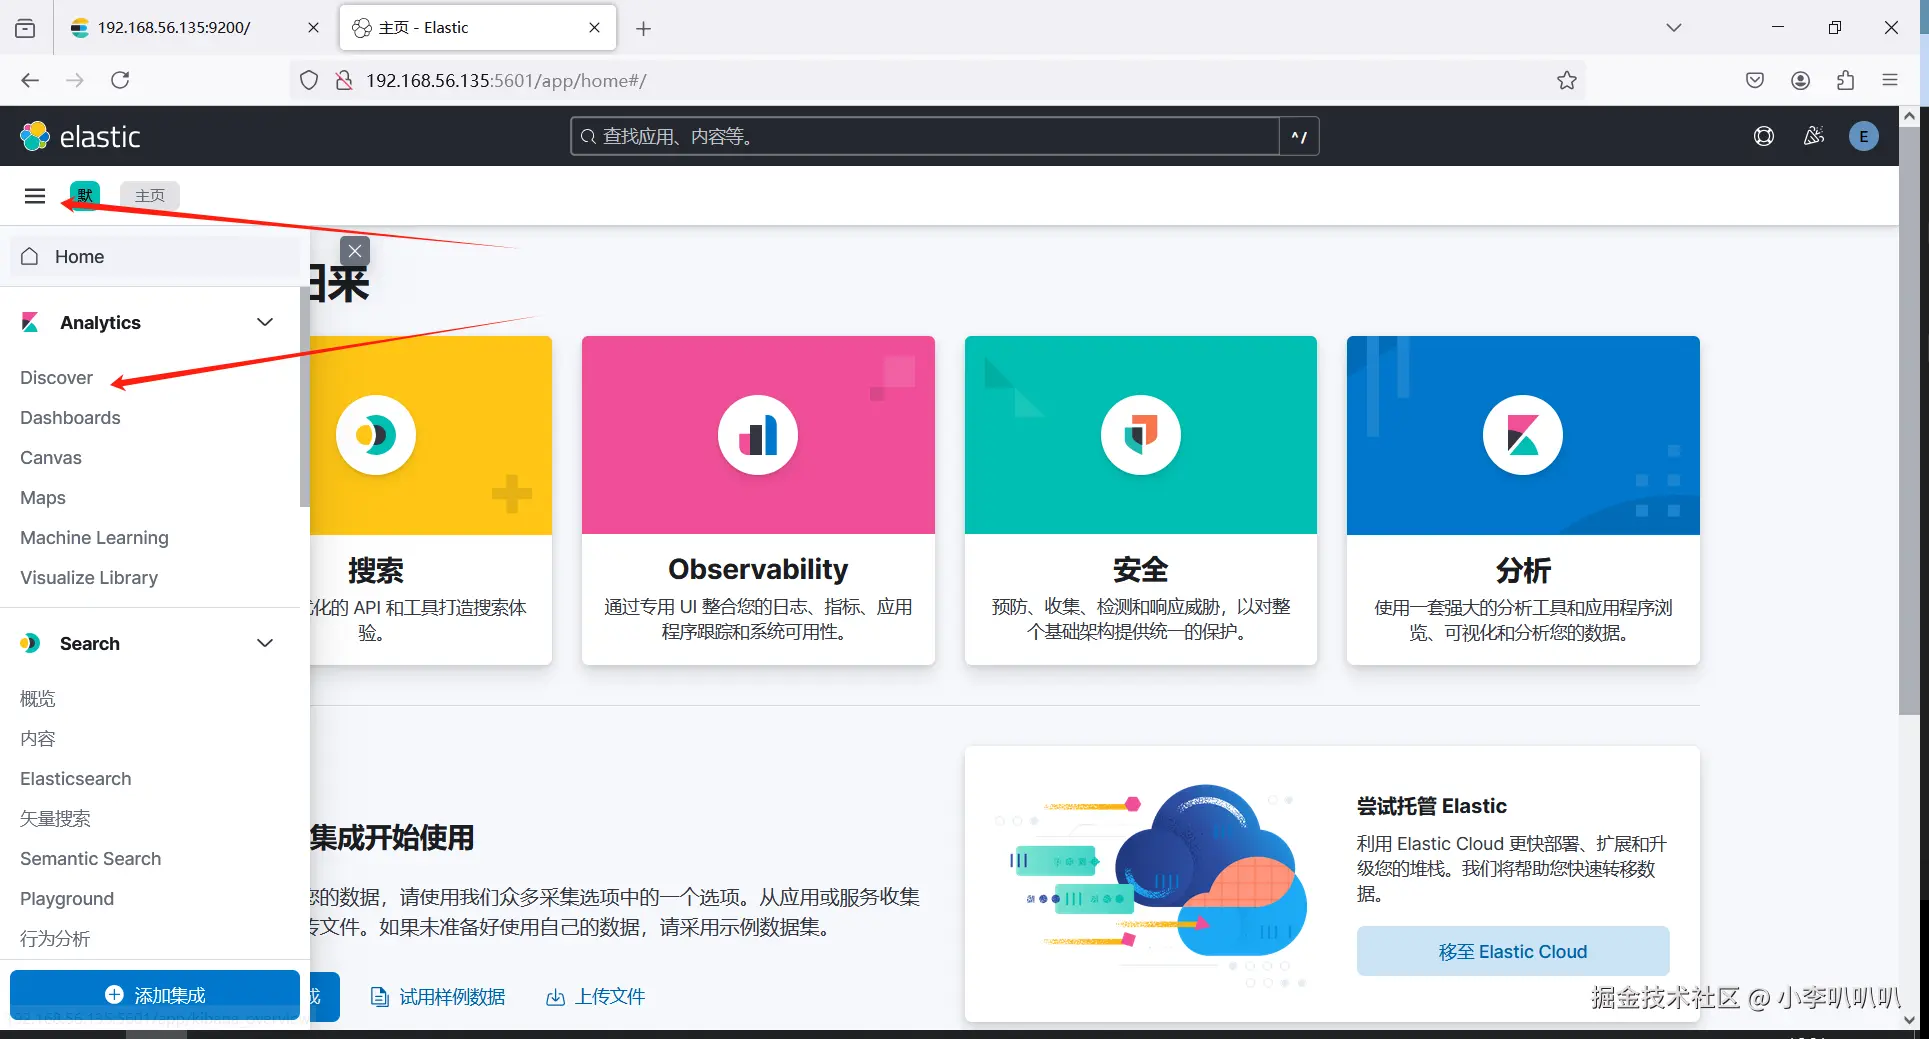Click the 主页 breadcrumb
Screen dimensions: 1929x1039
click(150, 195)
